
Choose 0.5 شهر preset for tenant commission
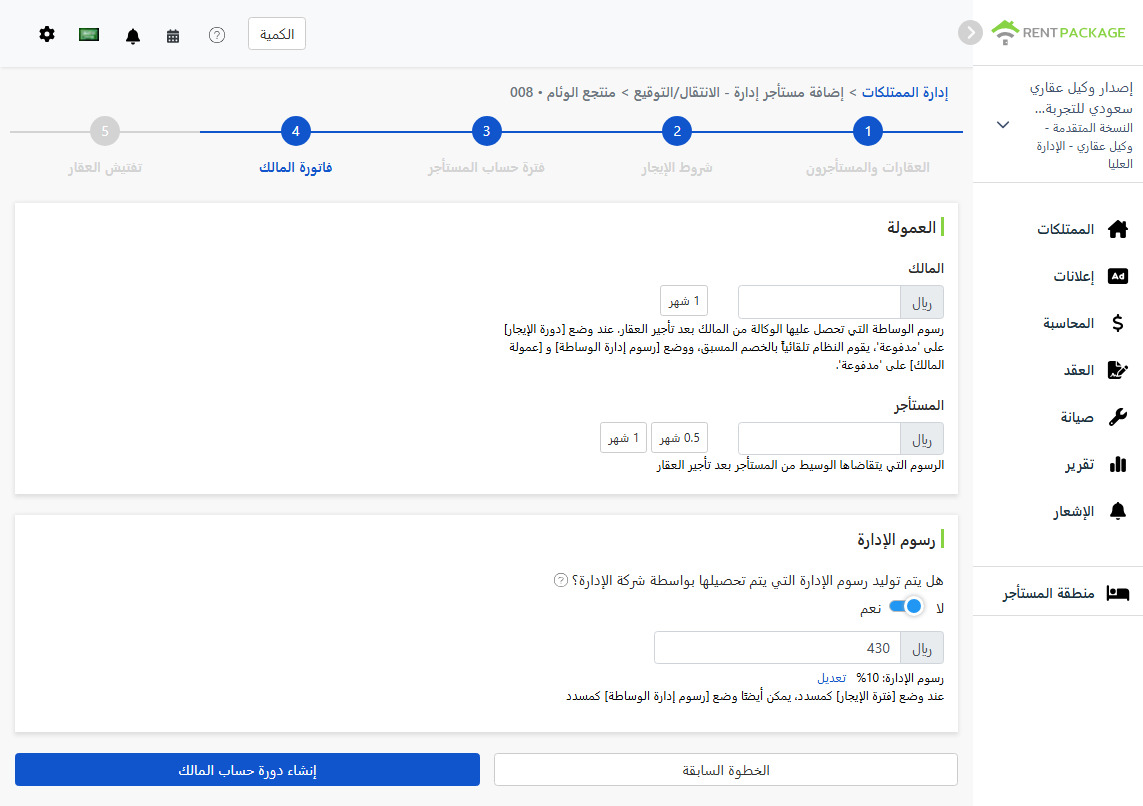(x=679, y=438)
